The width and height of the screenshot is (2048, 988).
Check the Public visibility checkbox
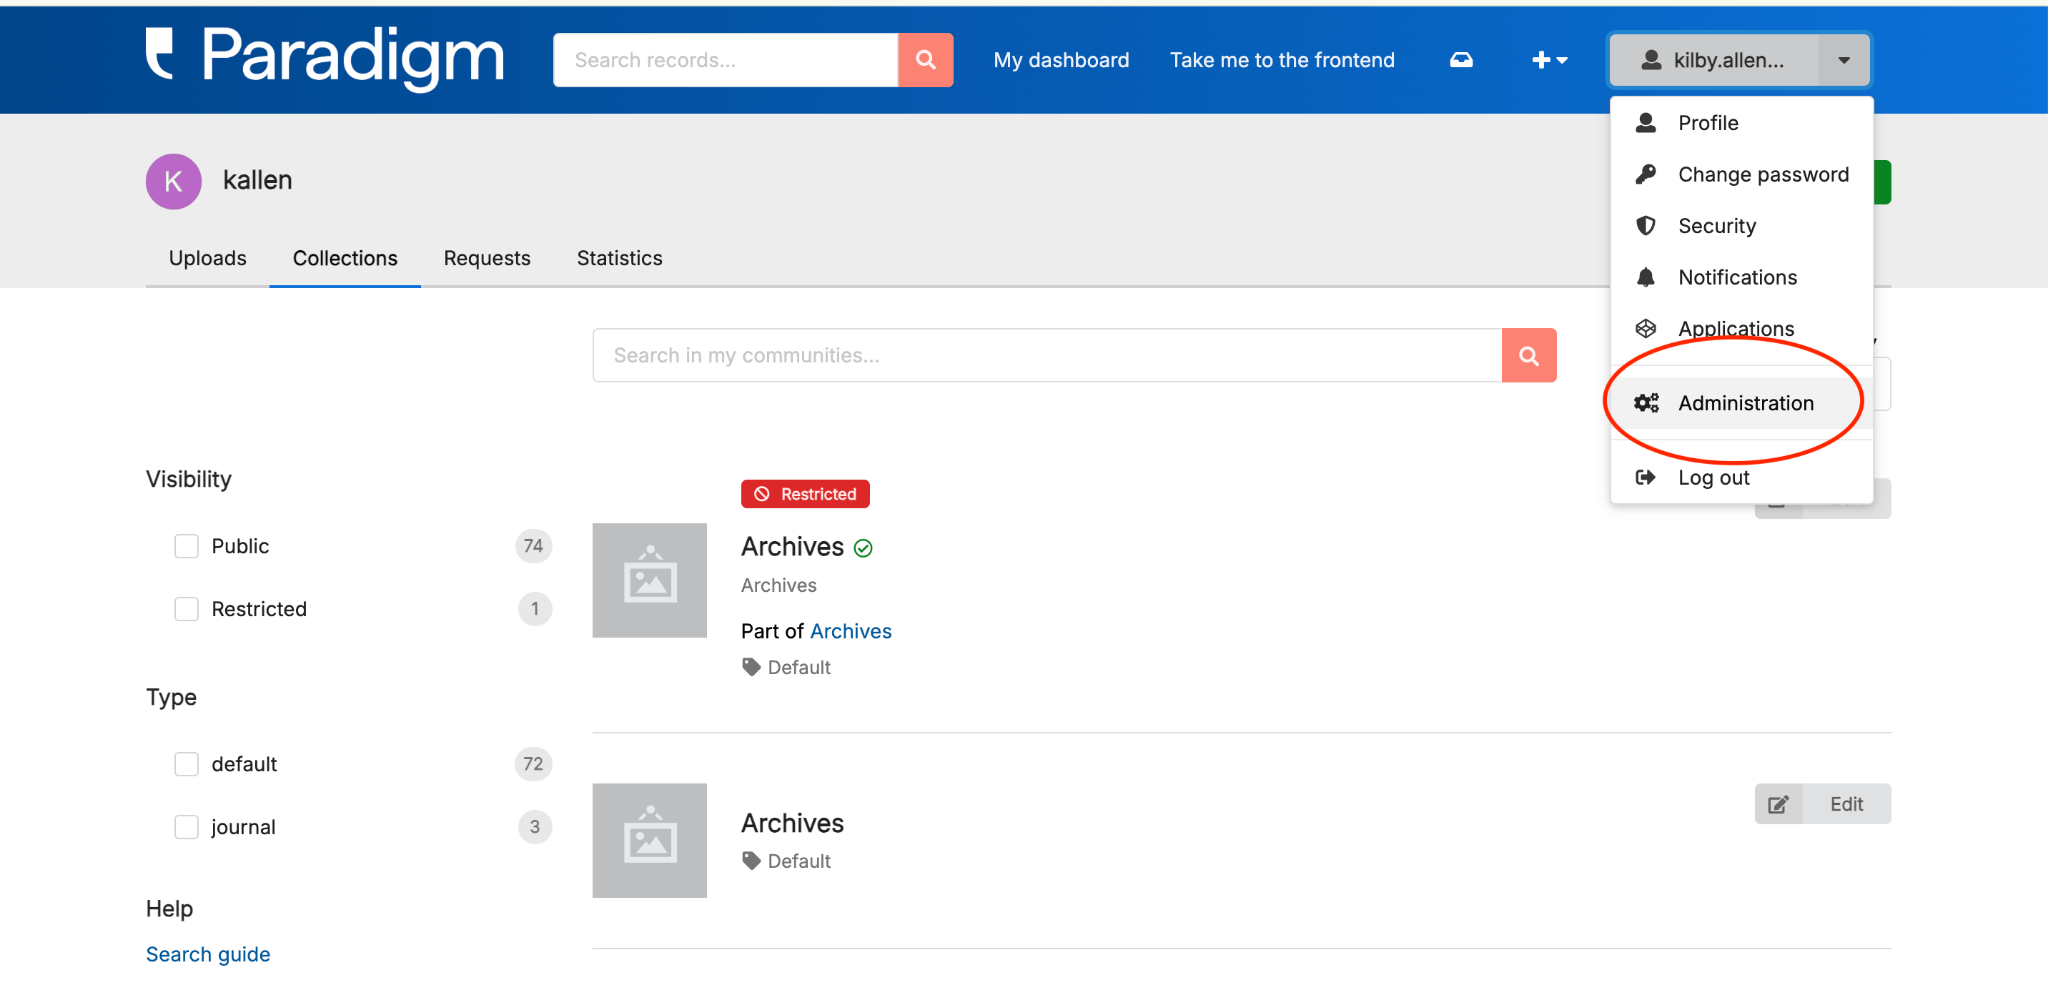pyautogui.click(x=187, y=546)
